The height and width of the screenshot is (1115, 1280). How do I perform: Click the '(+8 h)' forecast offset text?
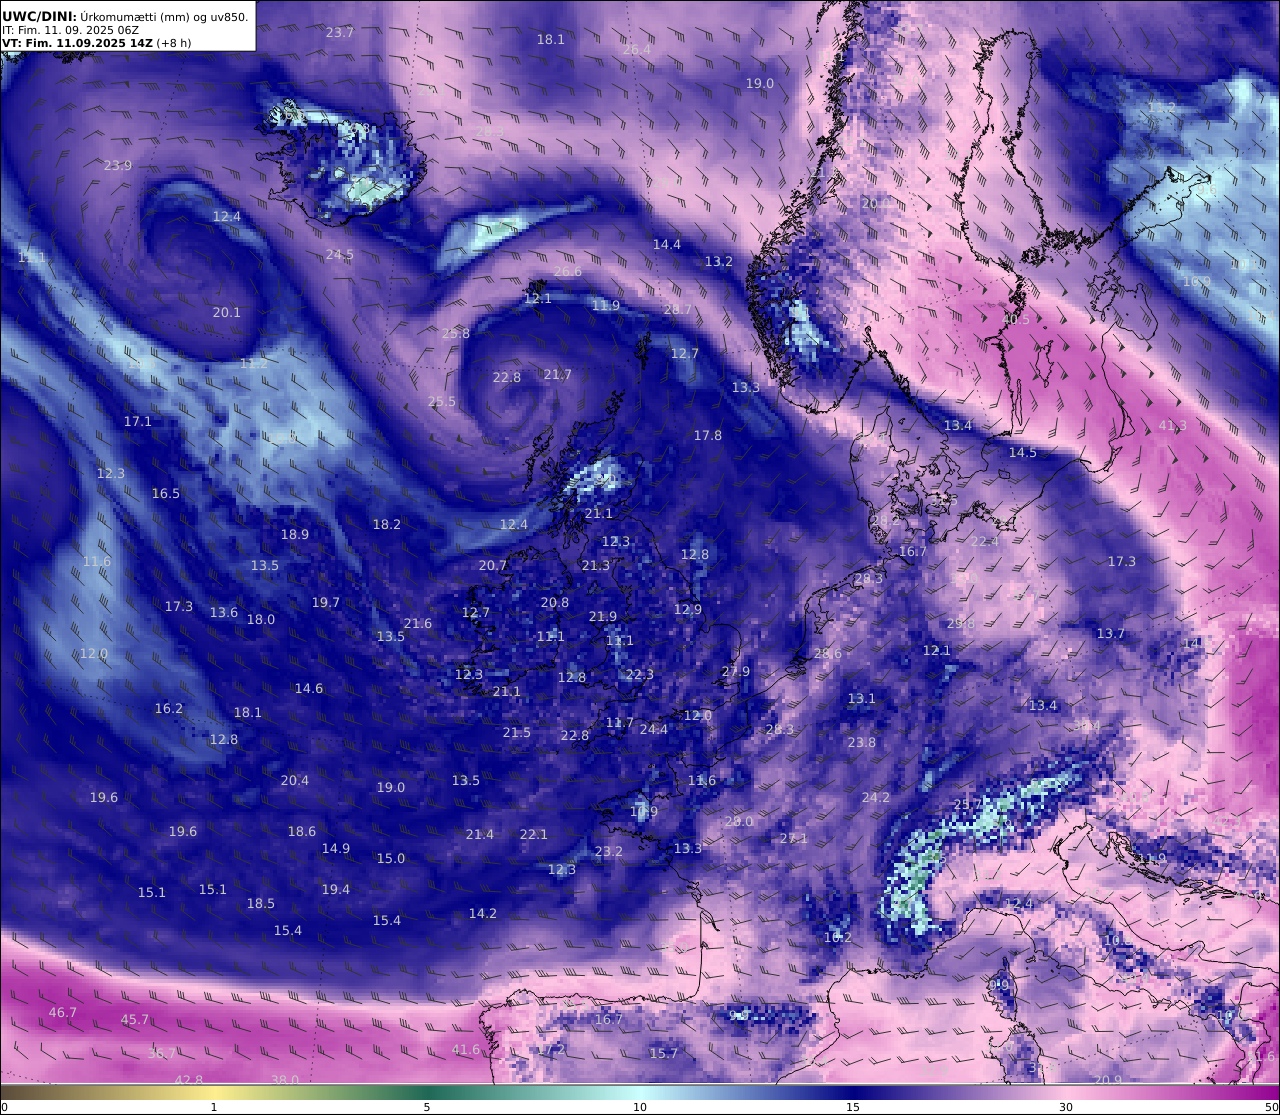(x=174, y=43)
